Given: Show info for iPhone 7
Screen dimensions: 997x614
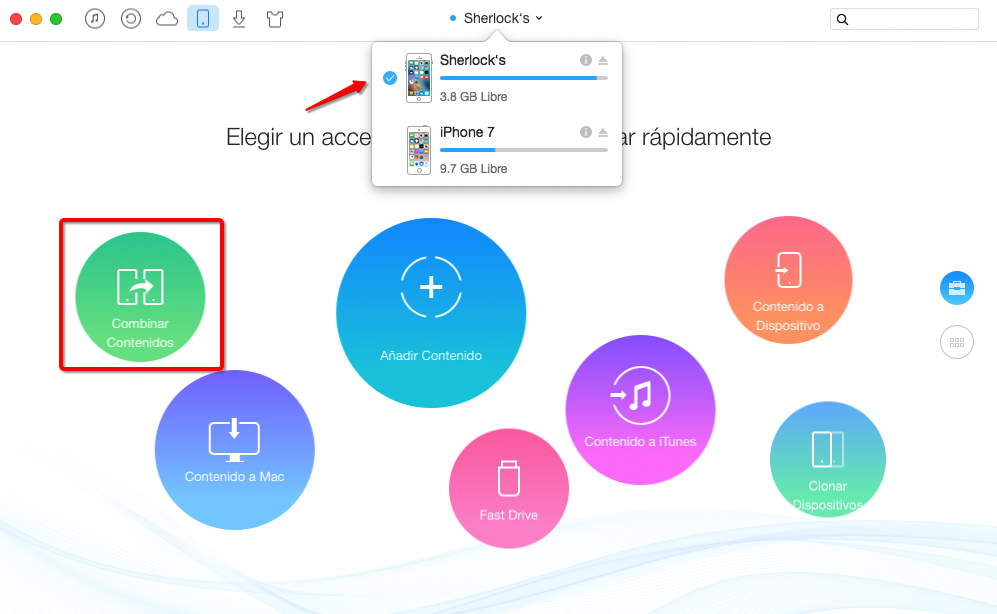Looking at the screenshot, I should pos(586,132).
